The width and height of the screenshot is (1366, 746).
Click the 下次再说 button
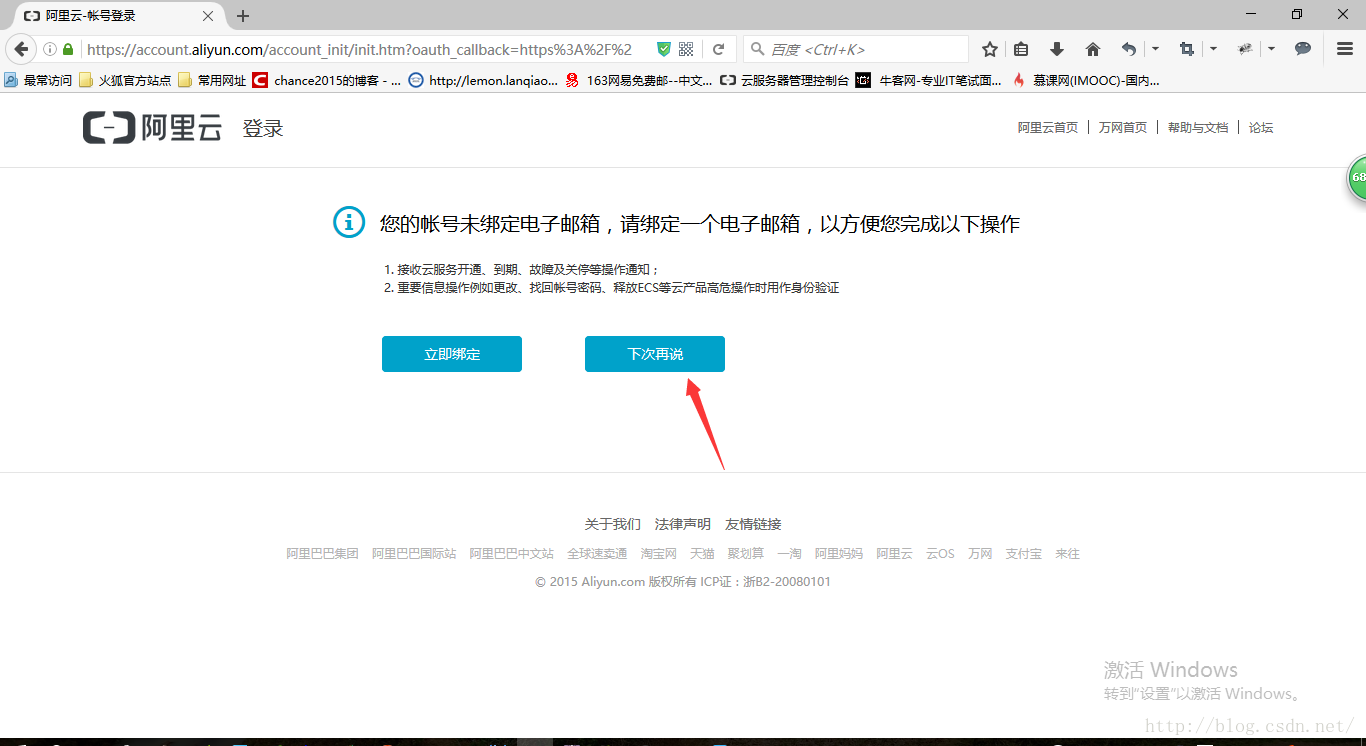coord(655,354)
